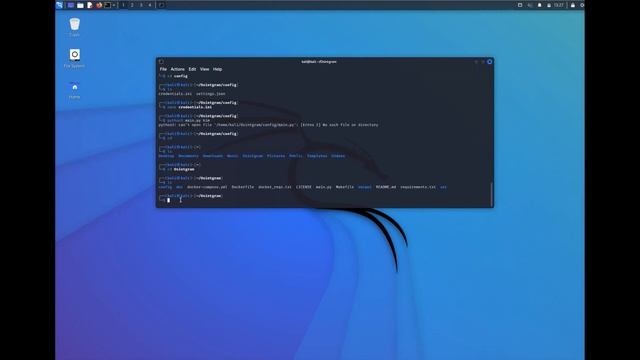The width and height of the screenshot is (640, 360).
Task: Switch to workspace 4
Action: 150,5
